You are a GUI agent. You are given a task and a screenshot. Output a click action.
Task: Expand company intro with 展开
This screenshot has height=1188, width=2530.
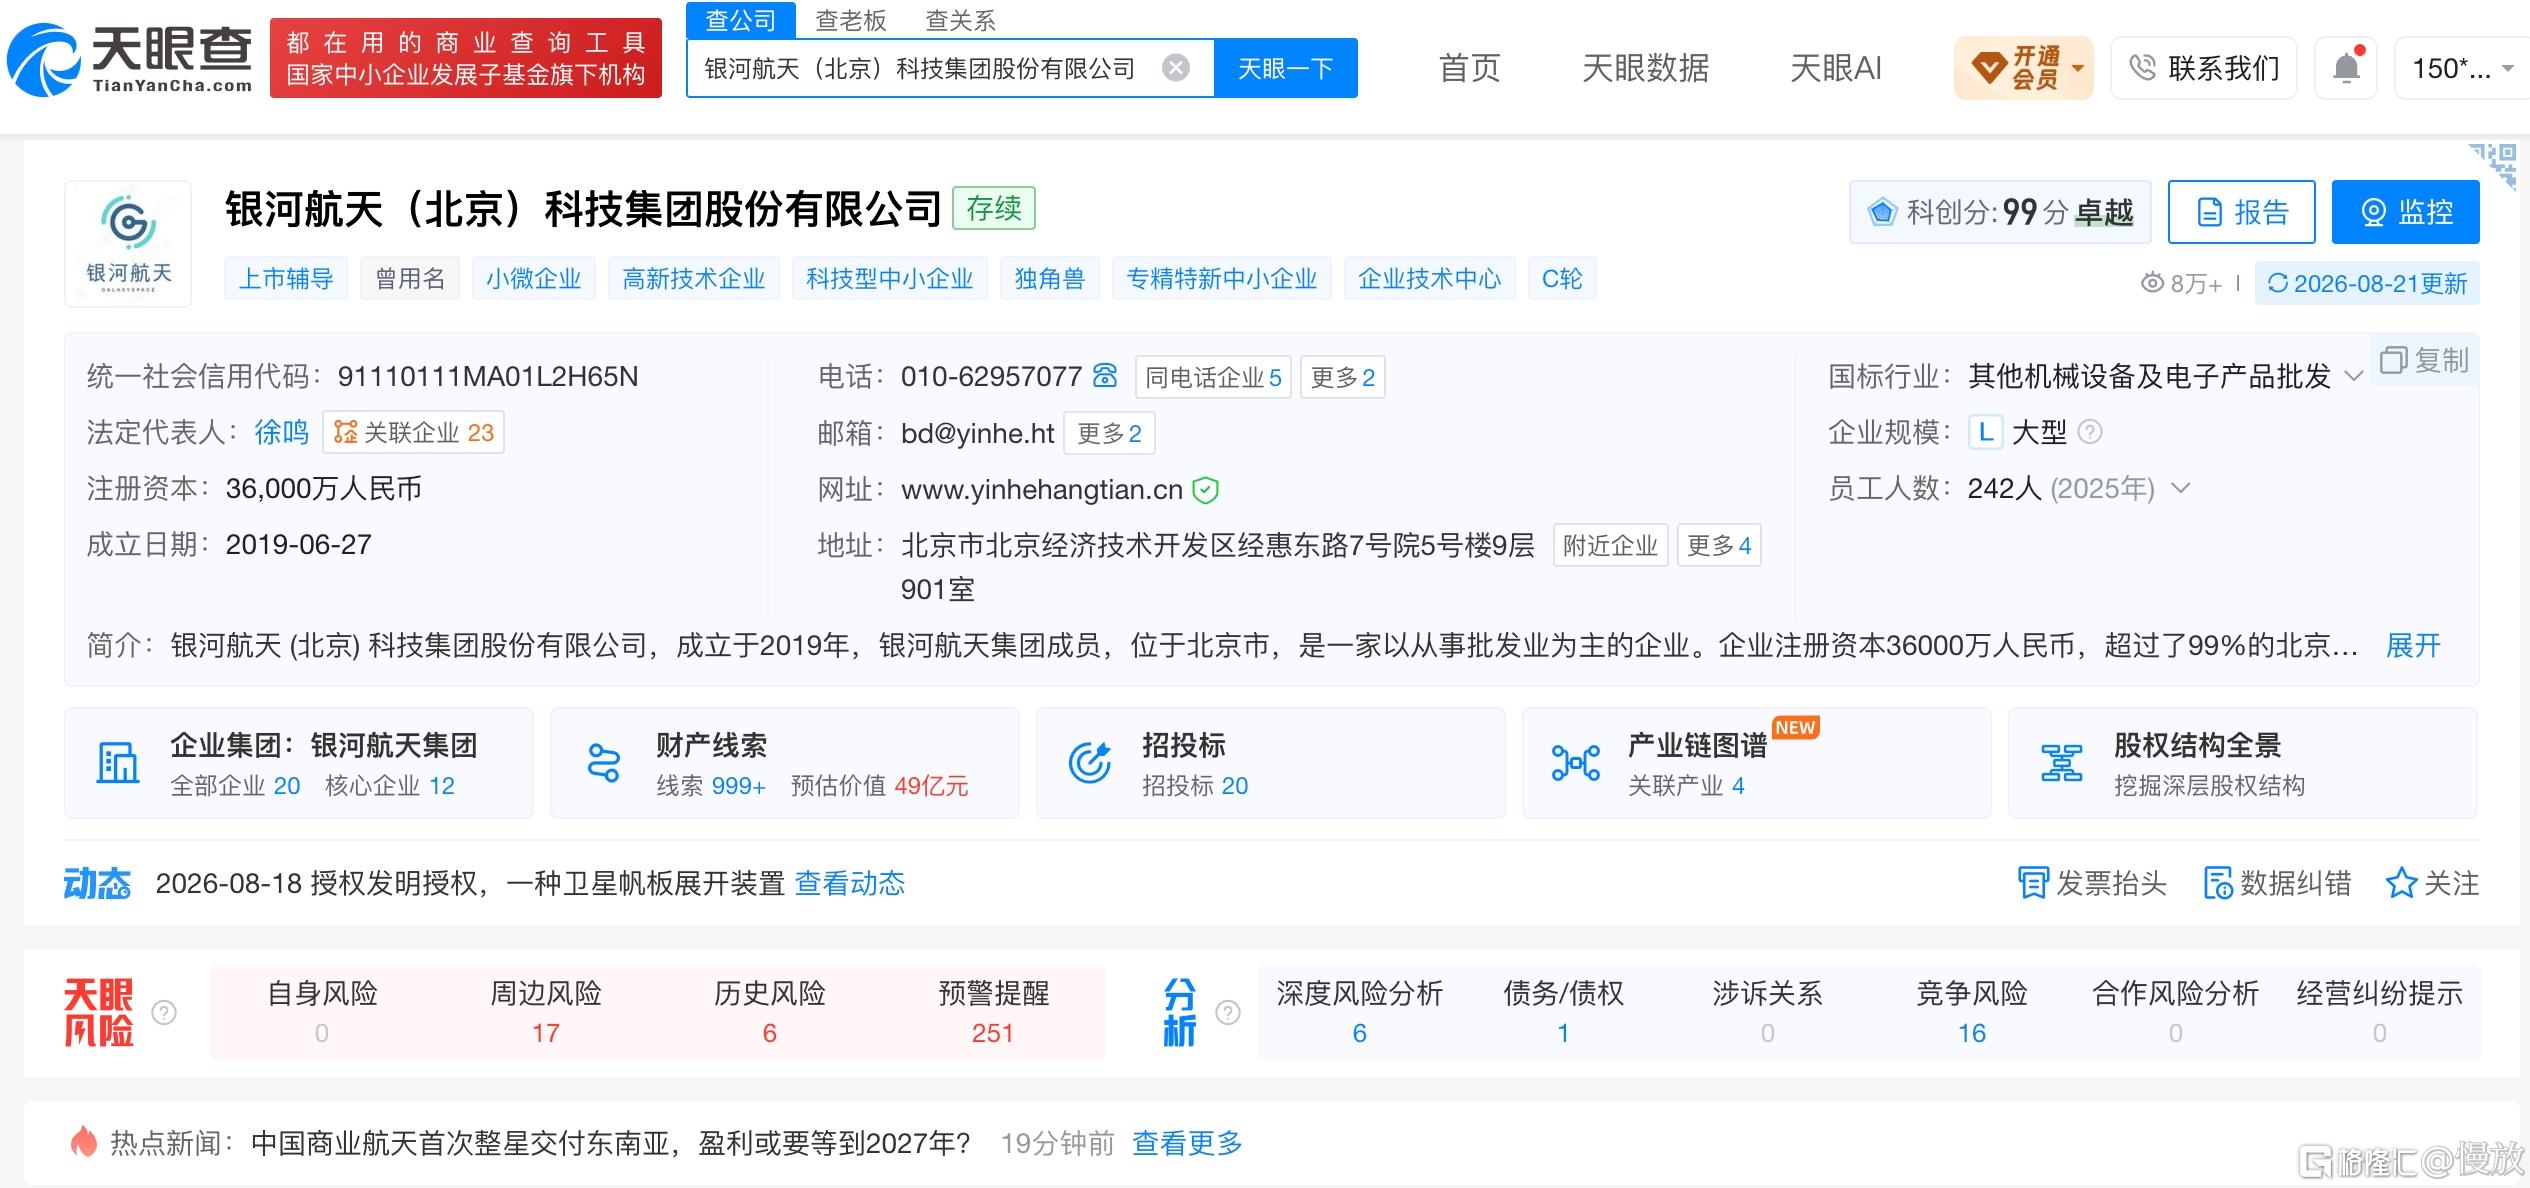point(2413,645)
